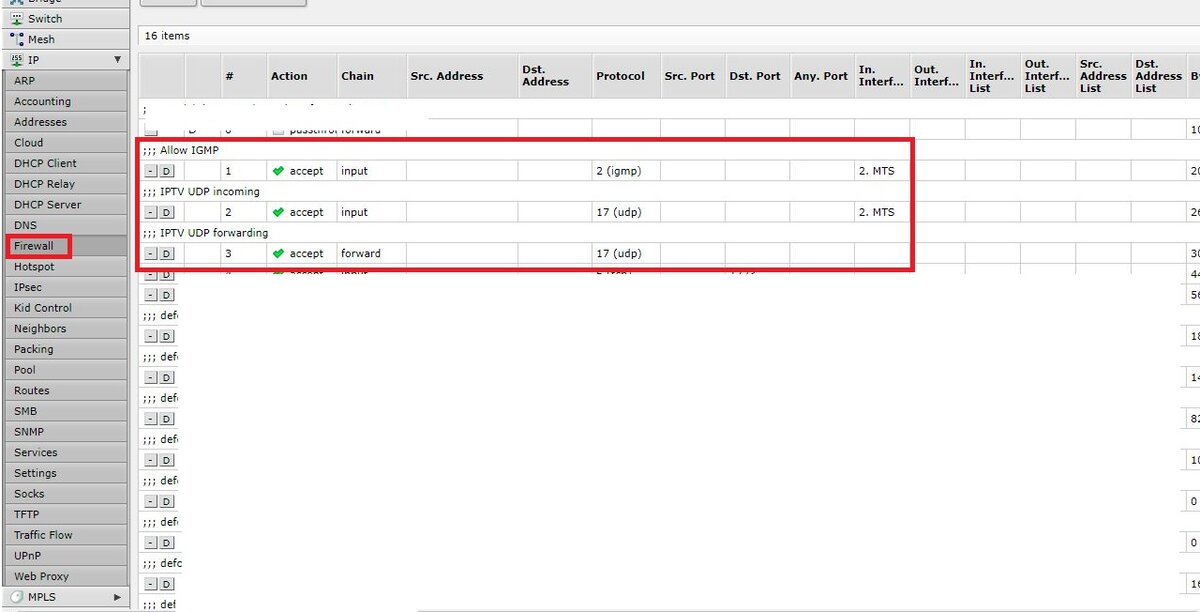Sort by Dst. Address List column header
Viewport: 1200px width, 612px height.
[x=1158, y=76]
